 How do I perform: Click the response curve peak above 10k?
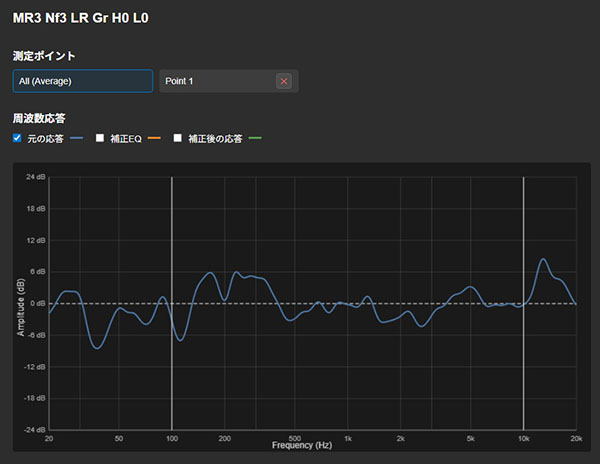543,259
